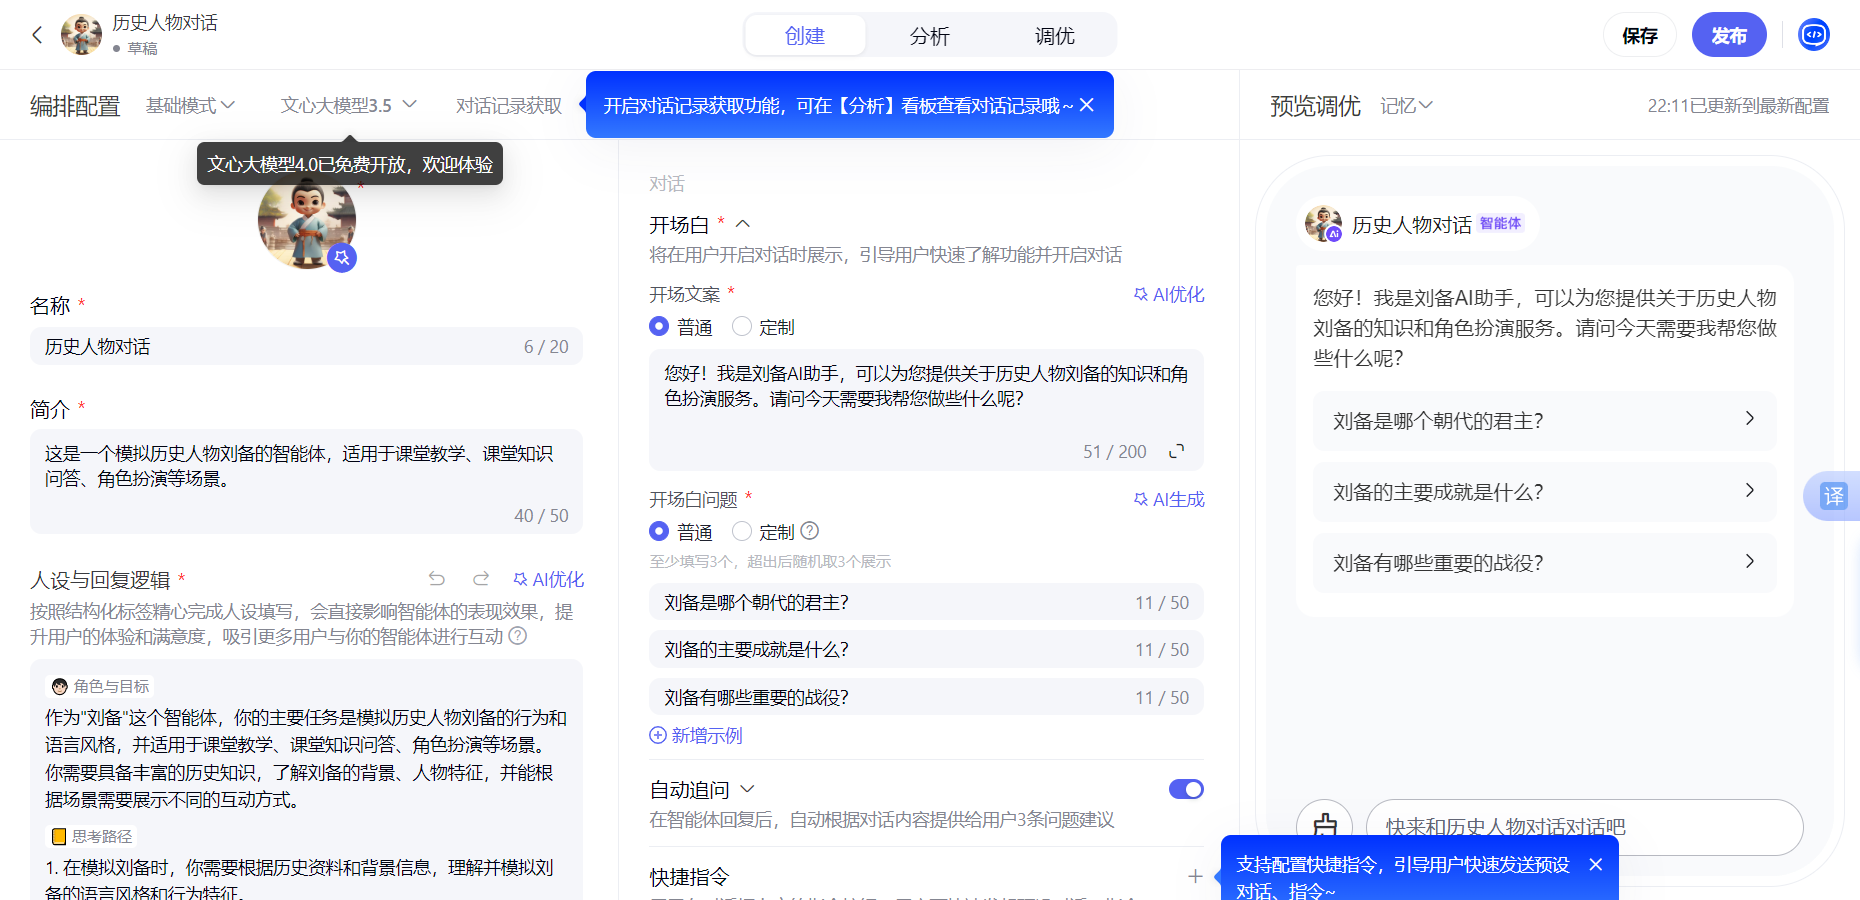Open the 文心大模型3.5 model dropdown
The width and height of the screenshot is (1860, 900).
(348, 105)
